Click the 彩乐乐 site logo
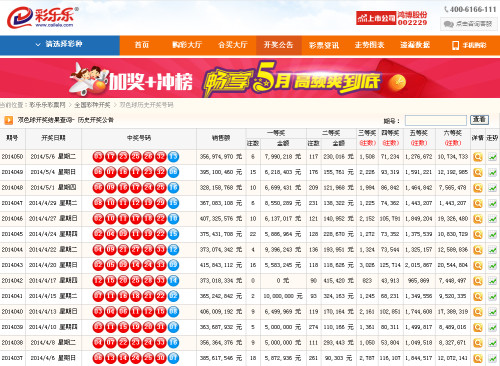The height and width of the screenshot is (366, 500). pos(43,17)
